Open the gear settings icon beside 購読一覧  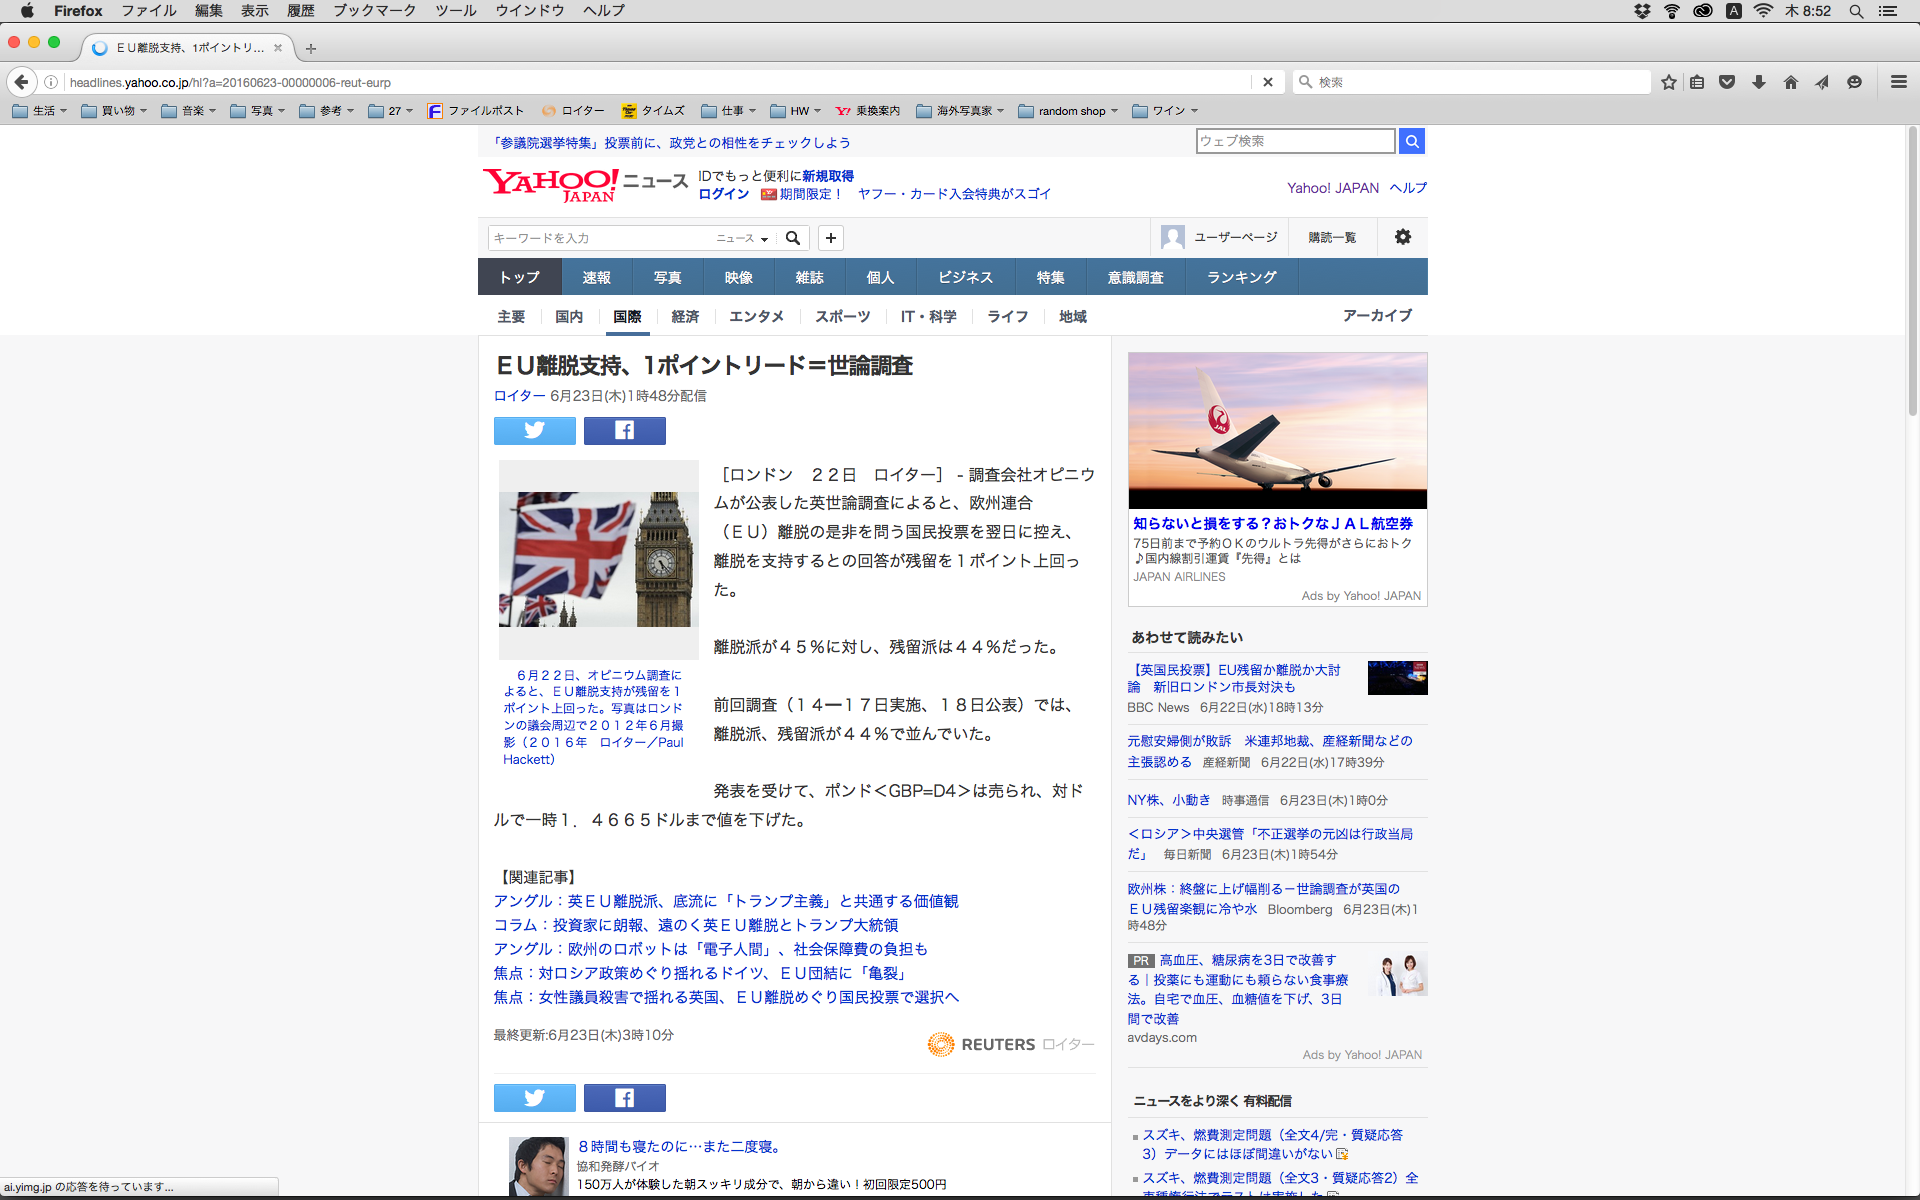coord(1402,237)
